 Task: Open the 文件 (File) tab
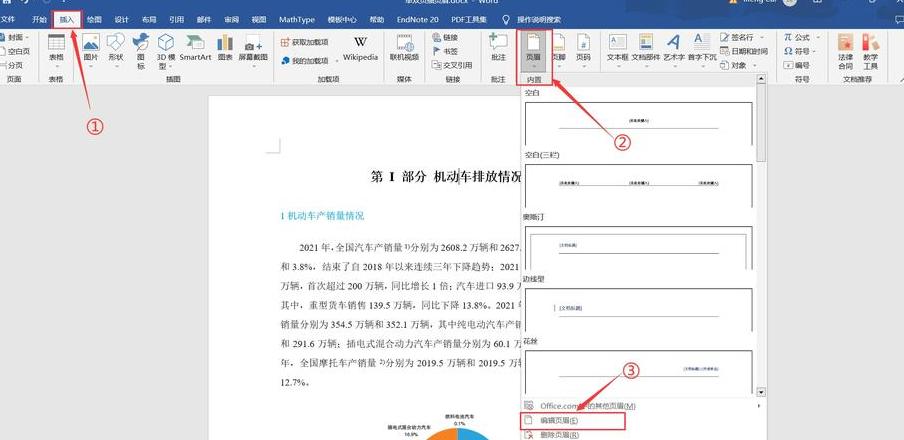click(x=8, y=20)
